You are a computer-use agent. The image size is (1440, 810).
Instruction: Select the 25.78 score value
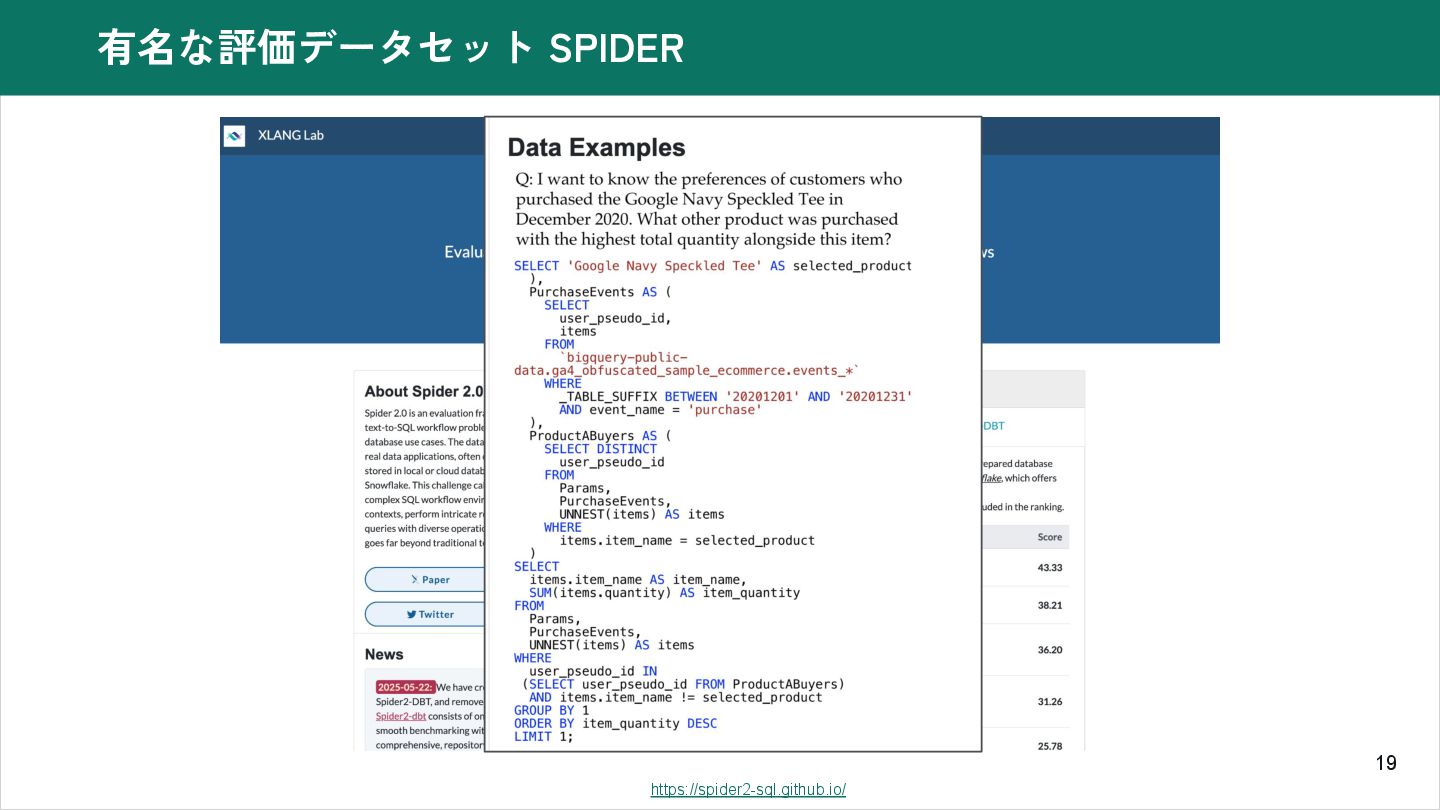pyautogui.click(x=1049, y=746)
